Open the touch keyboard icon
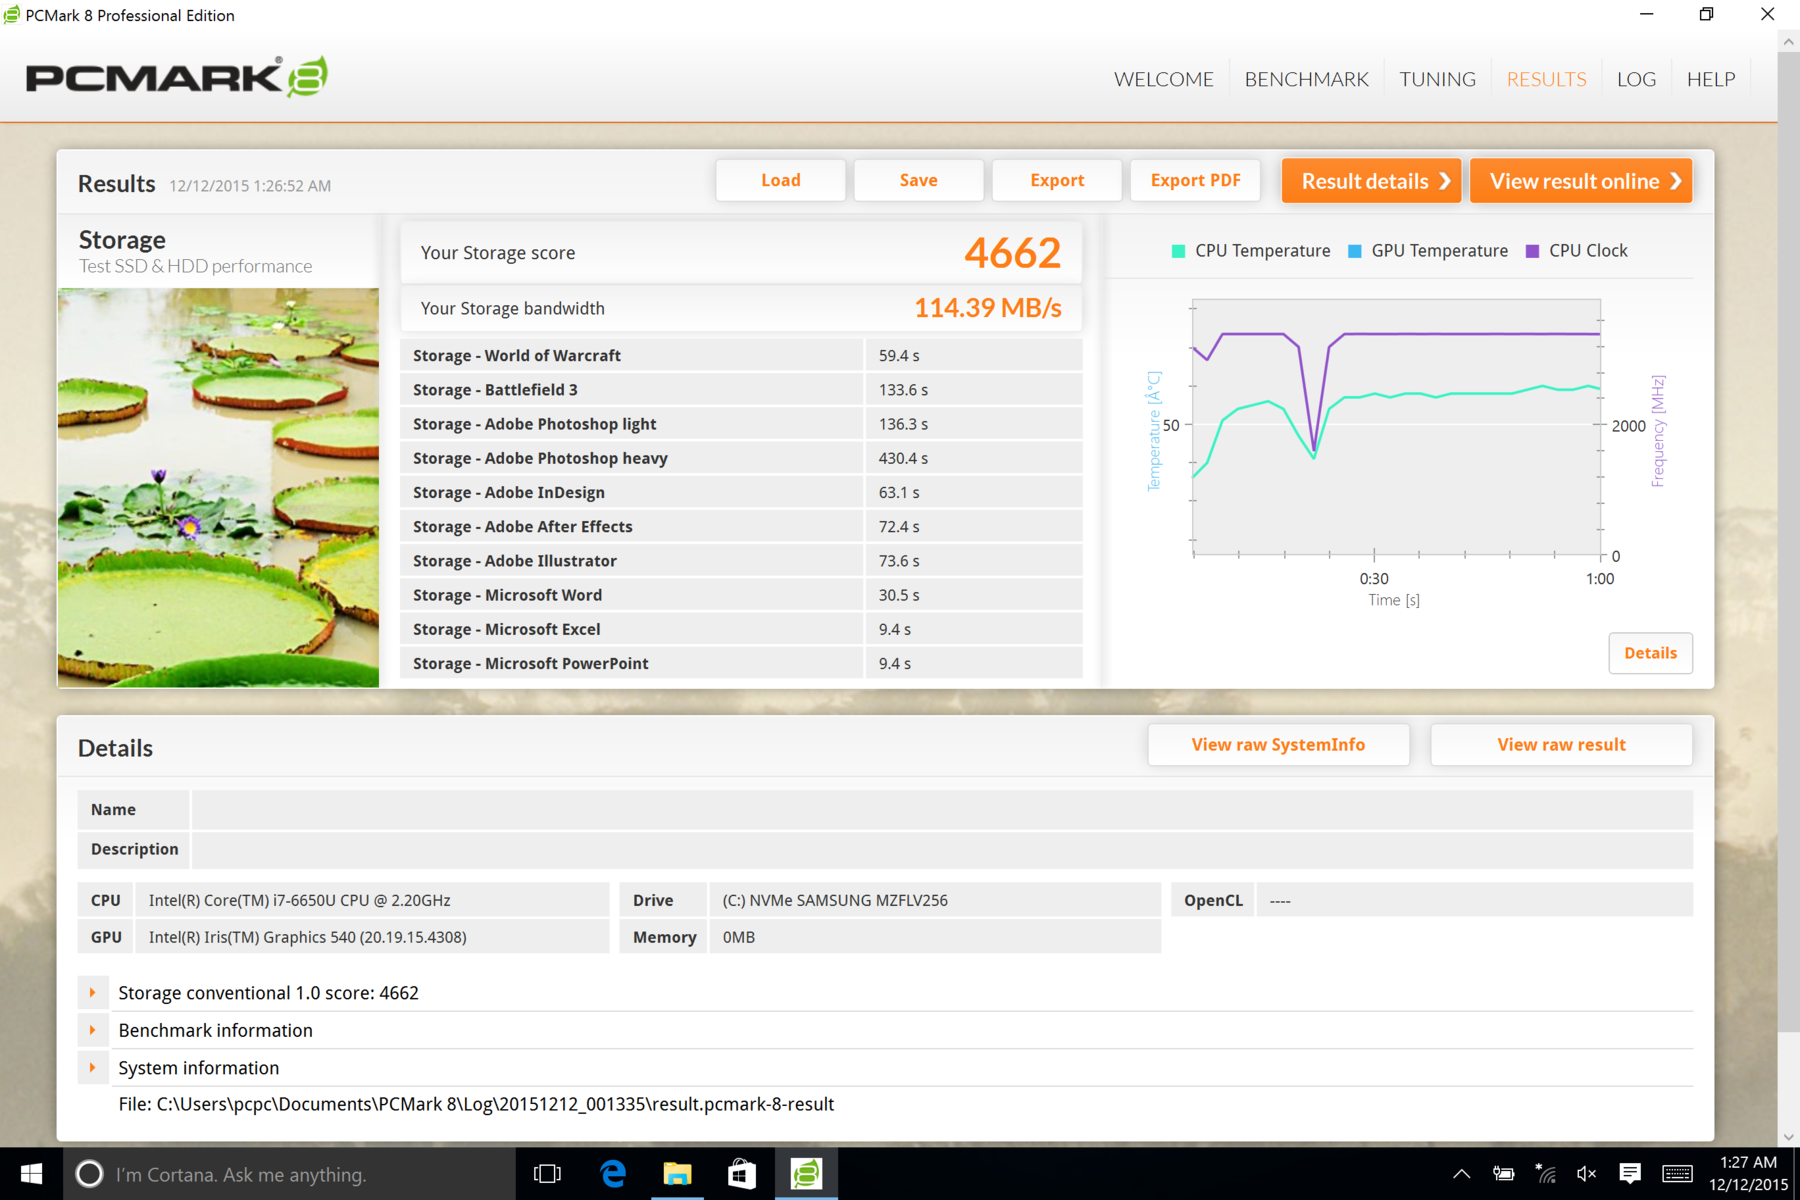This screenshot has height=1200, width=1800. [1677, 1174]
